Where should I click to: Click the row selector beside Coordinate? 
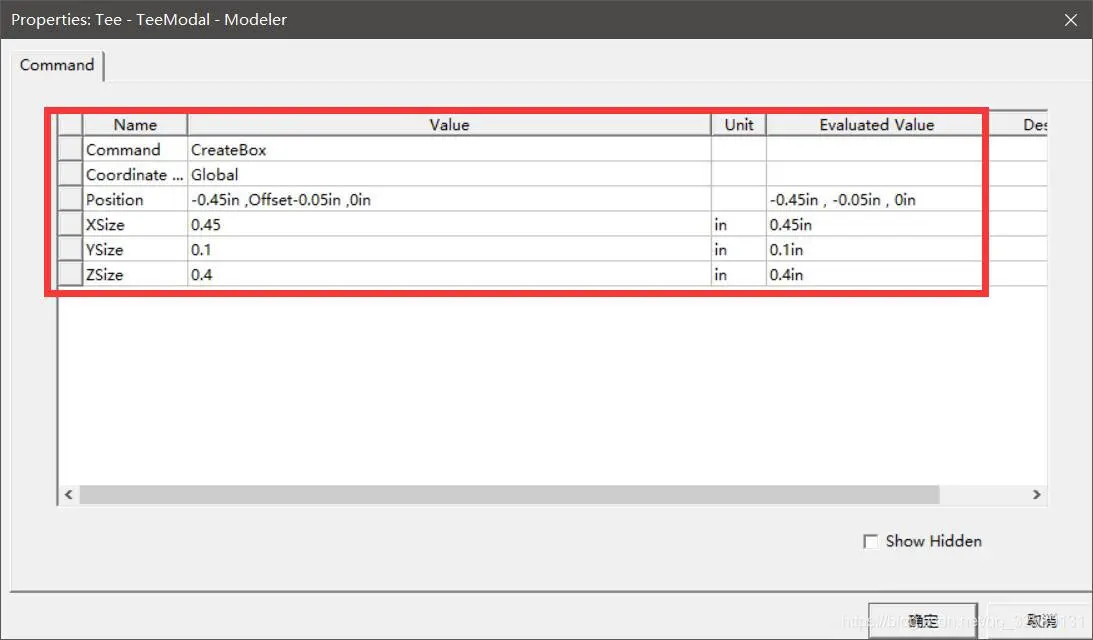tap(70, 174)
